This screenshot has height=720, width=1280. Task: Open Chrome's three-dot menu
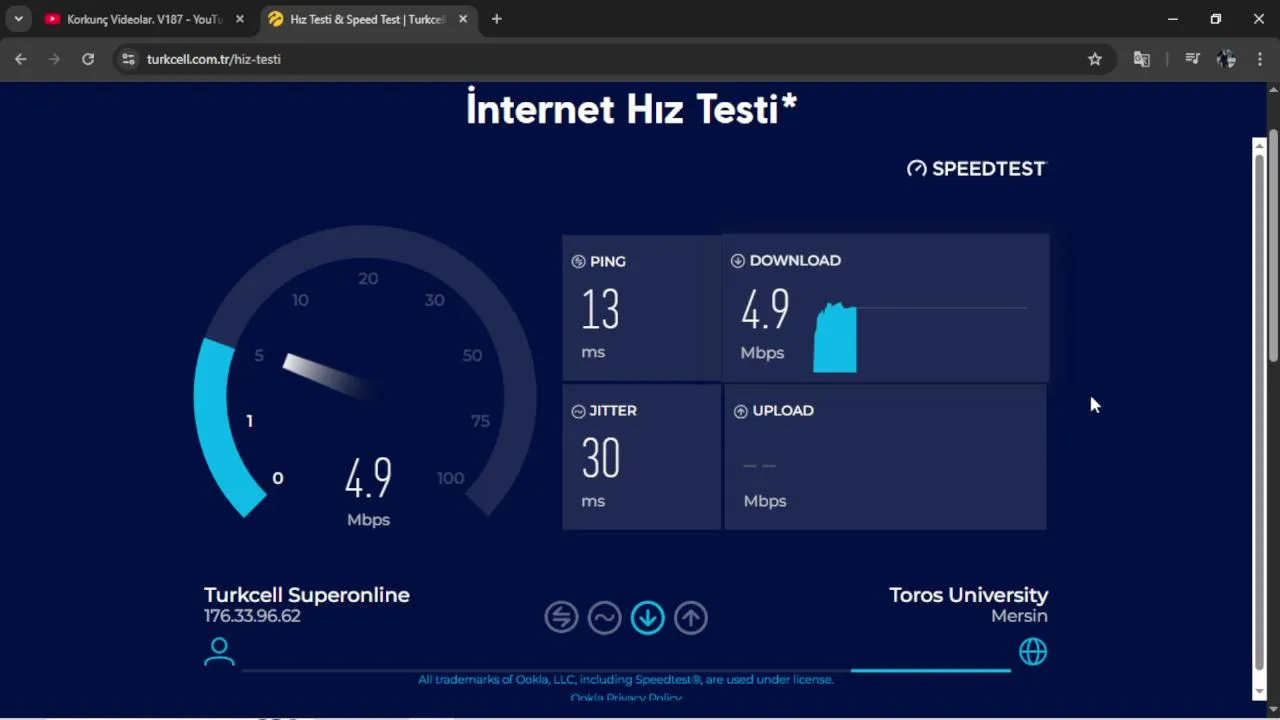pyautogui.click(x=1259, y=59)
